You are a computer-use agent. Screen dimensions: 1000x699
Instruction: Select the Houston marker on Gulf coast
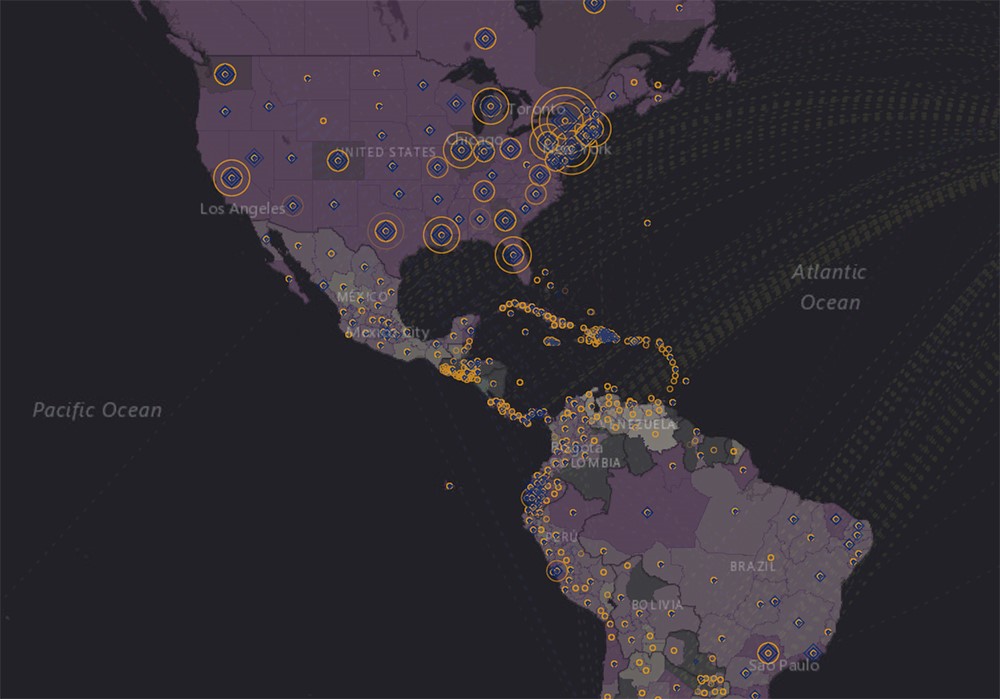point(441,234)
